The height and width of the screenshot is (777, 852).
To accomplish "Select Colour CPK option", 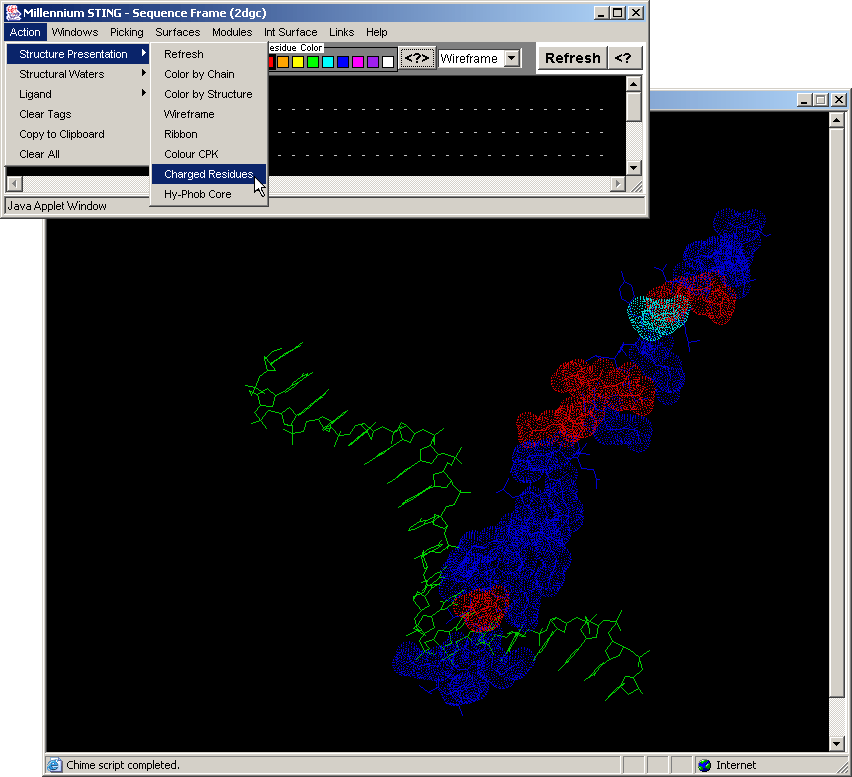I will click(209, 154).
